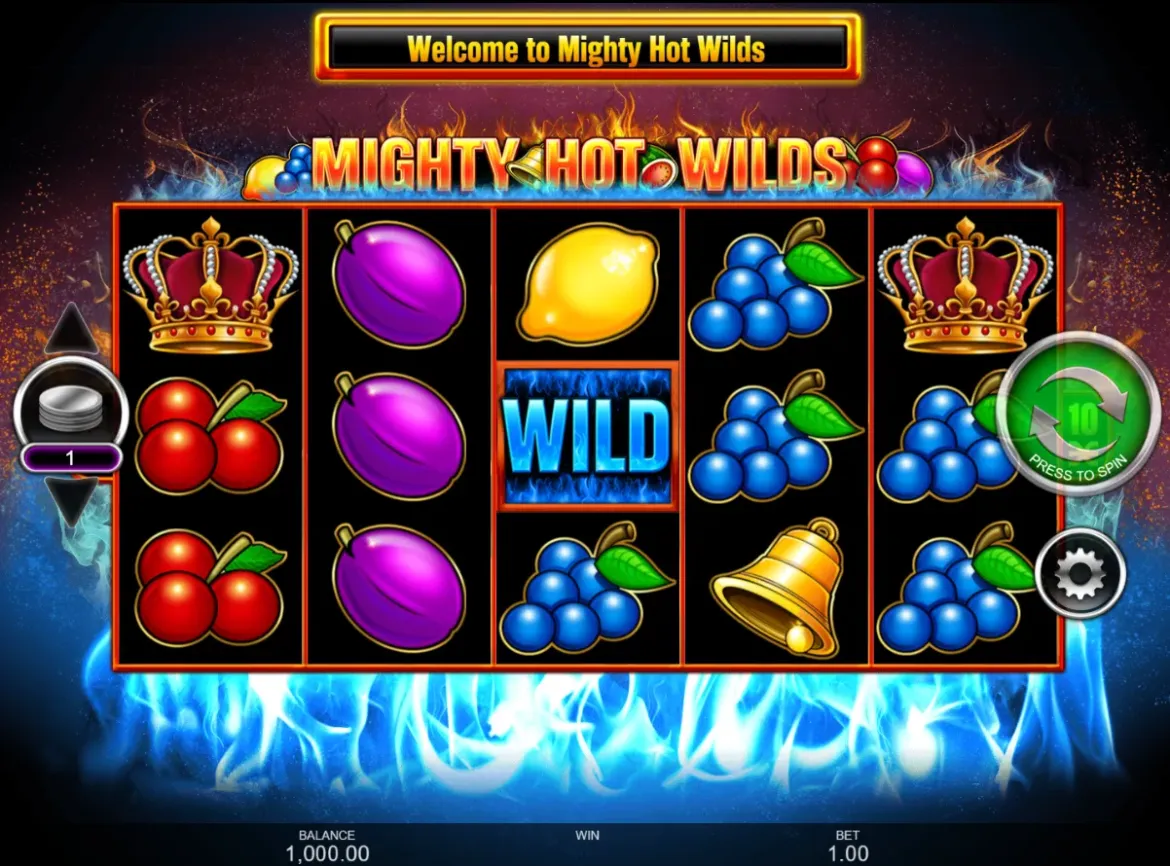Viewport: 1170px width, 866px height.
Task: Decrease bet with the down arrow
Action: tap(72, 501)
